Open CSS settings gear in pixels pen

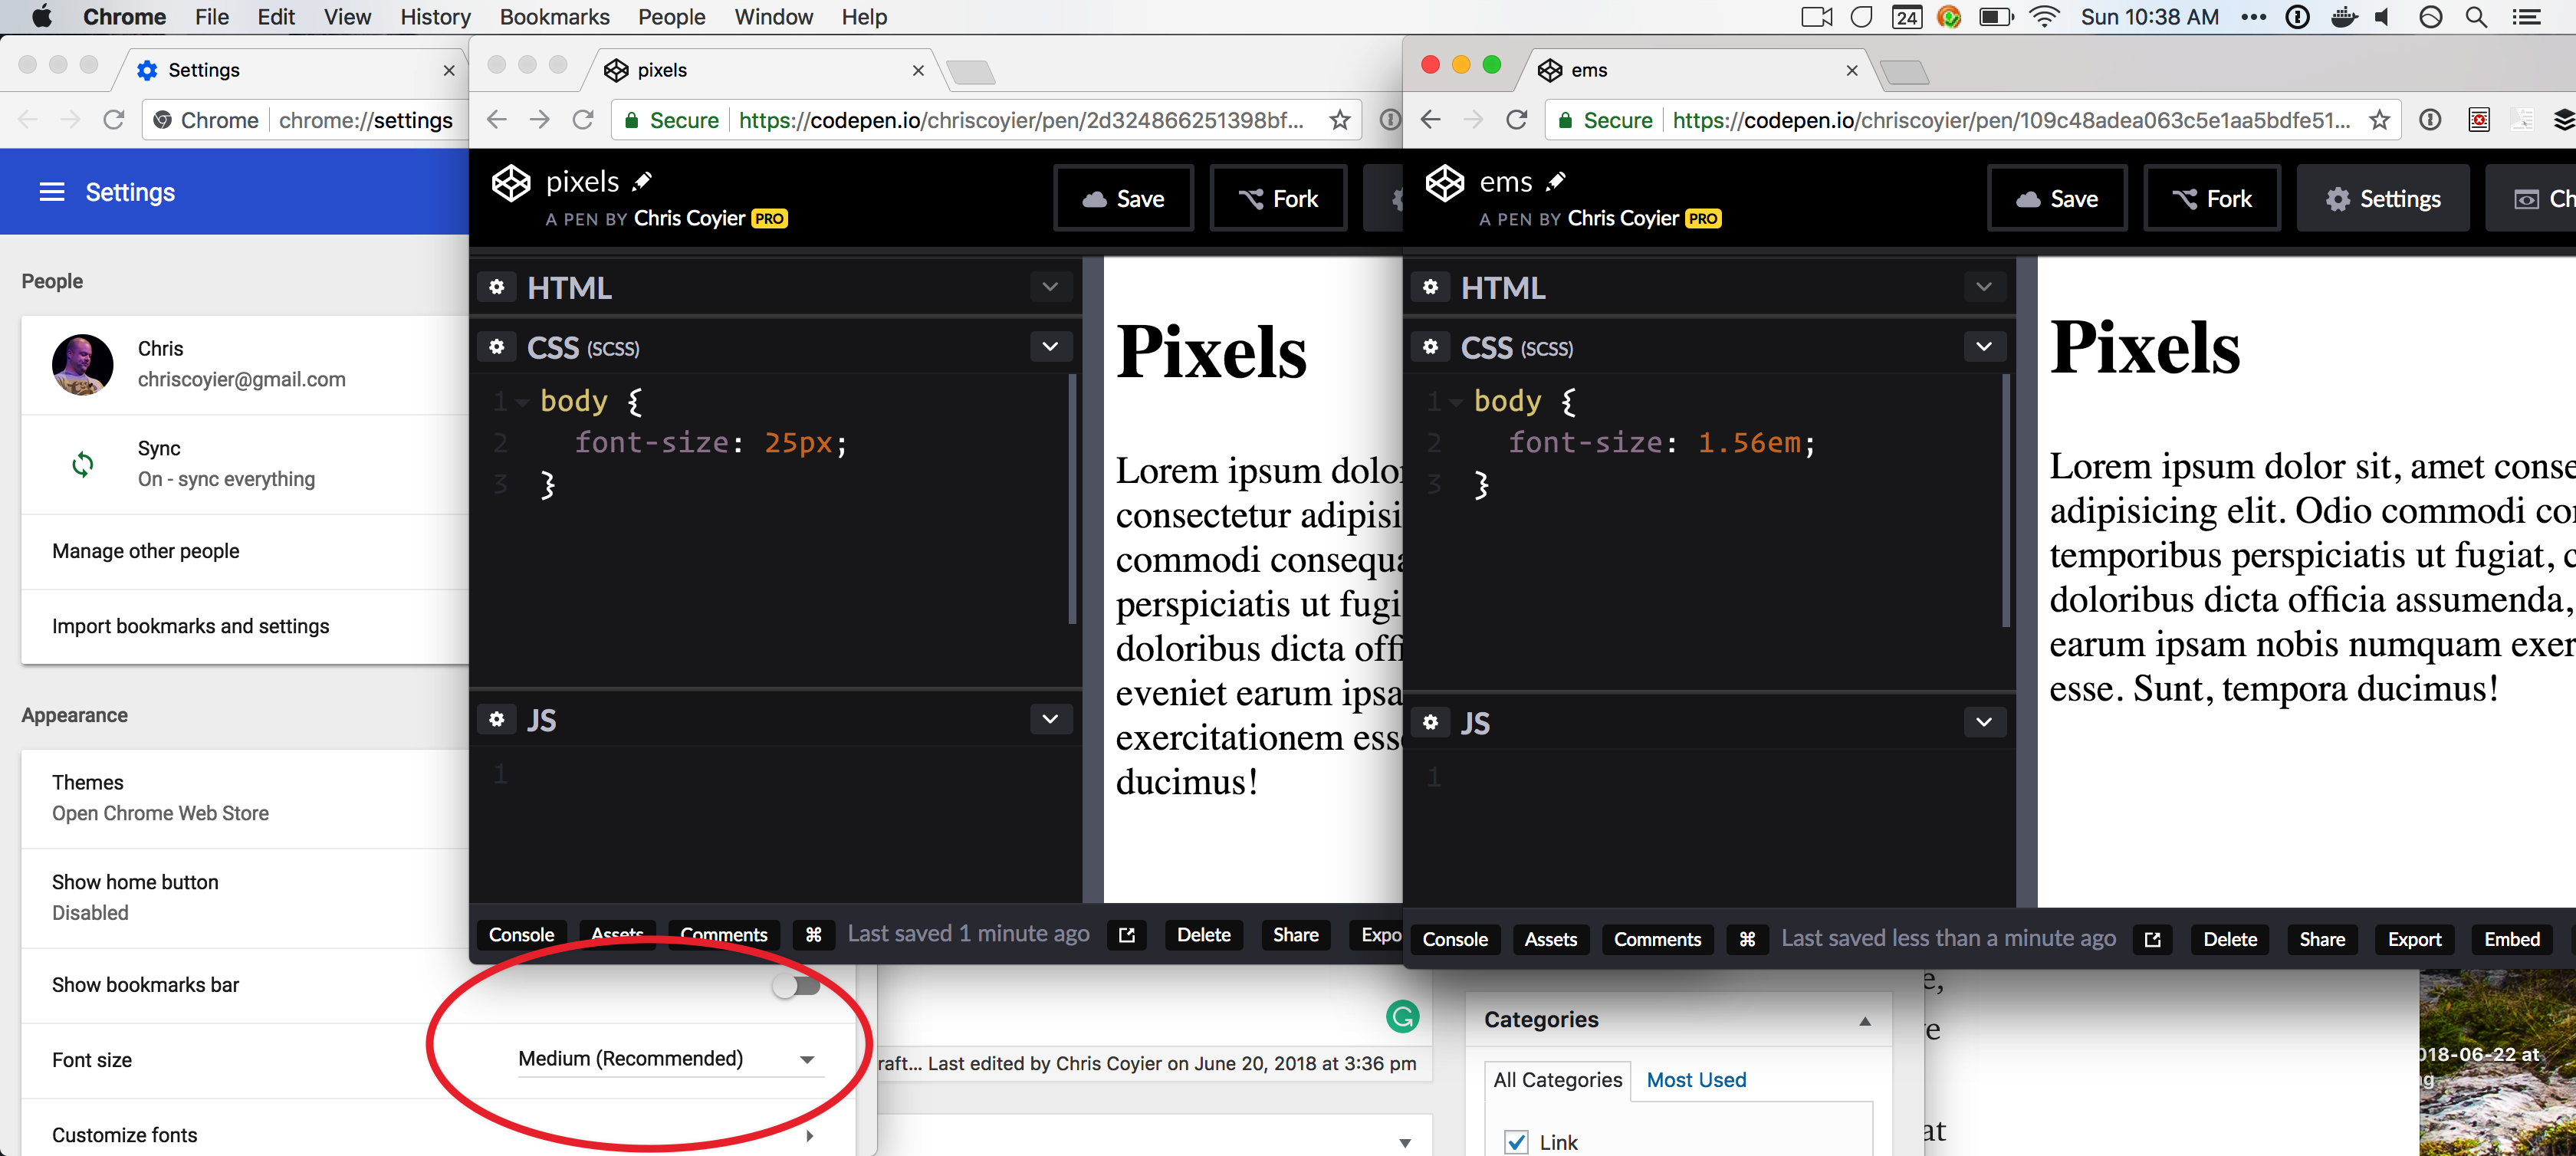497,347
